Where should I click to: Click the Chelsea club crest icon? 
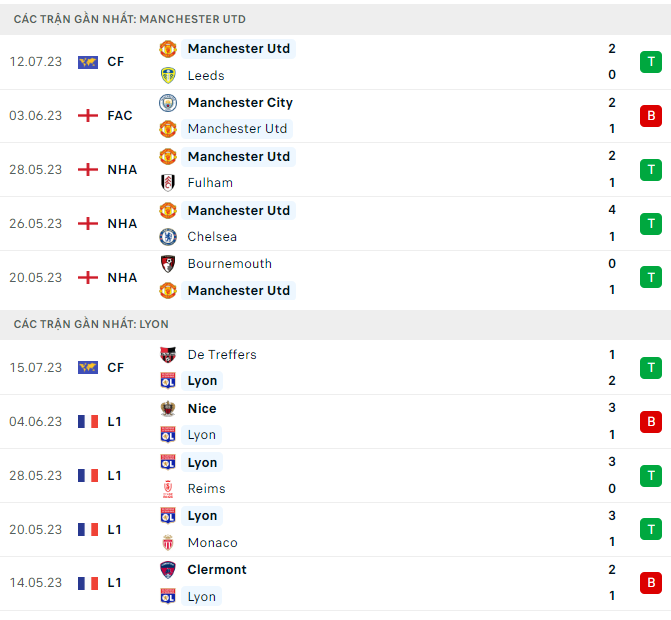(x=168, y=237)
